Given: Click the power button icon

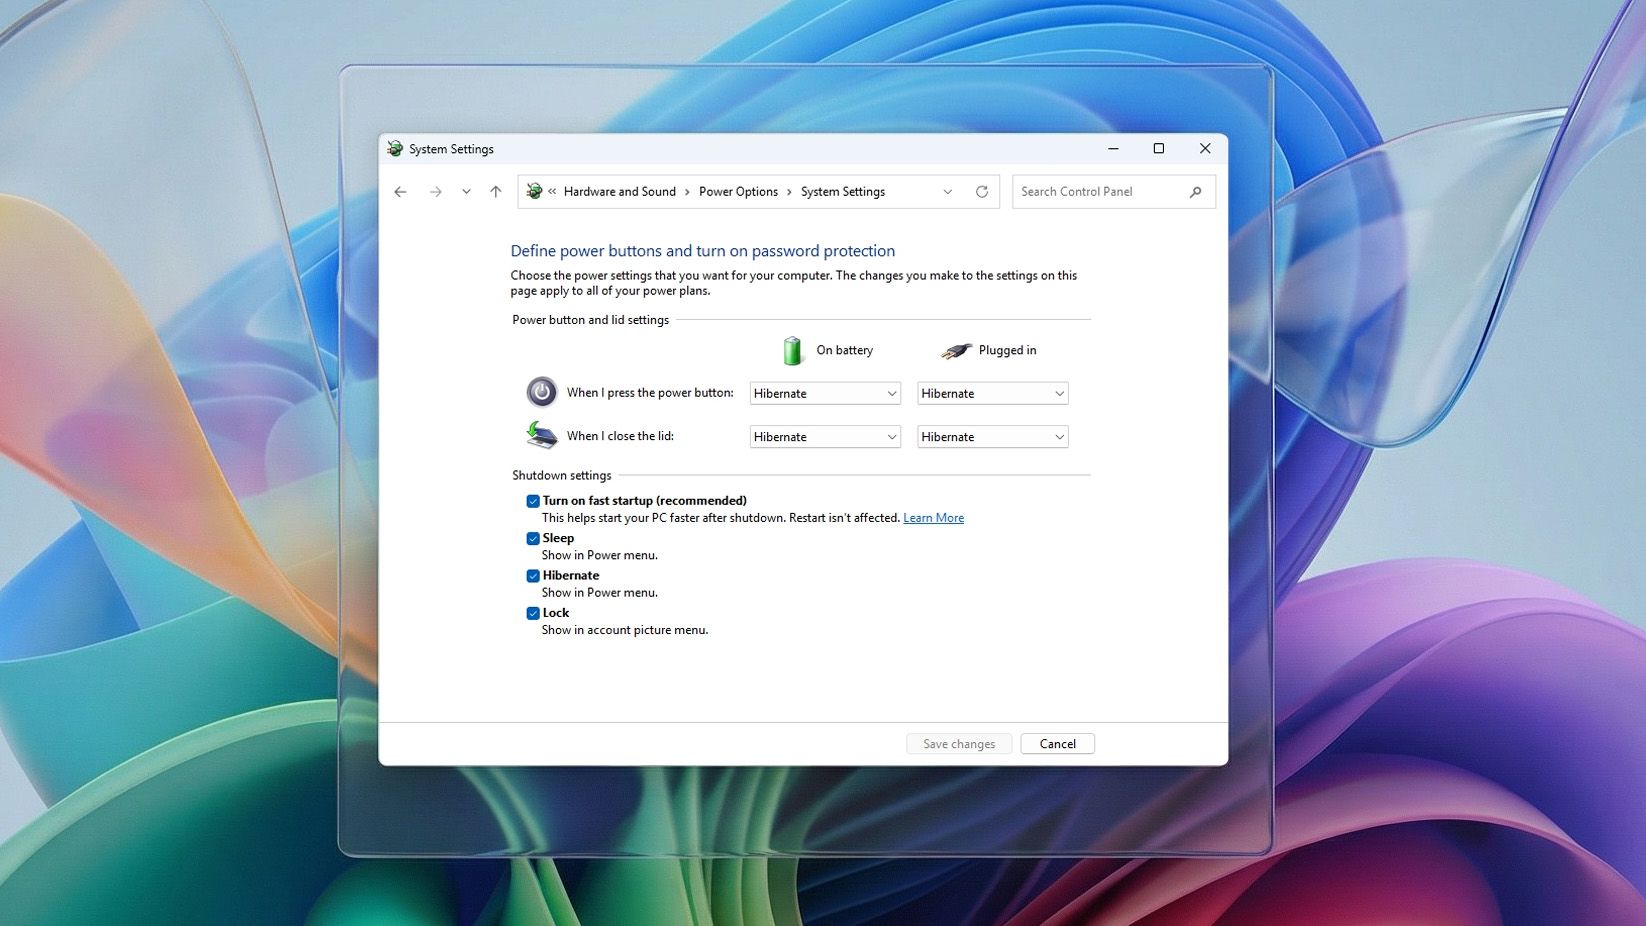Looking at the screenshot, I should click(541, 392).
